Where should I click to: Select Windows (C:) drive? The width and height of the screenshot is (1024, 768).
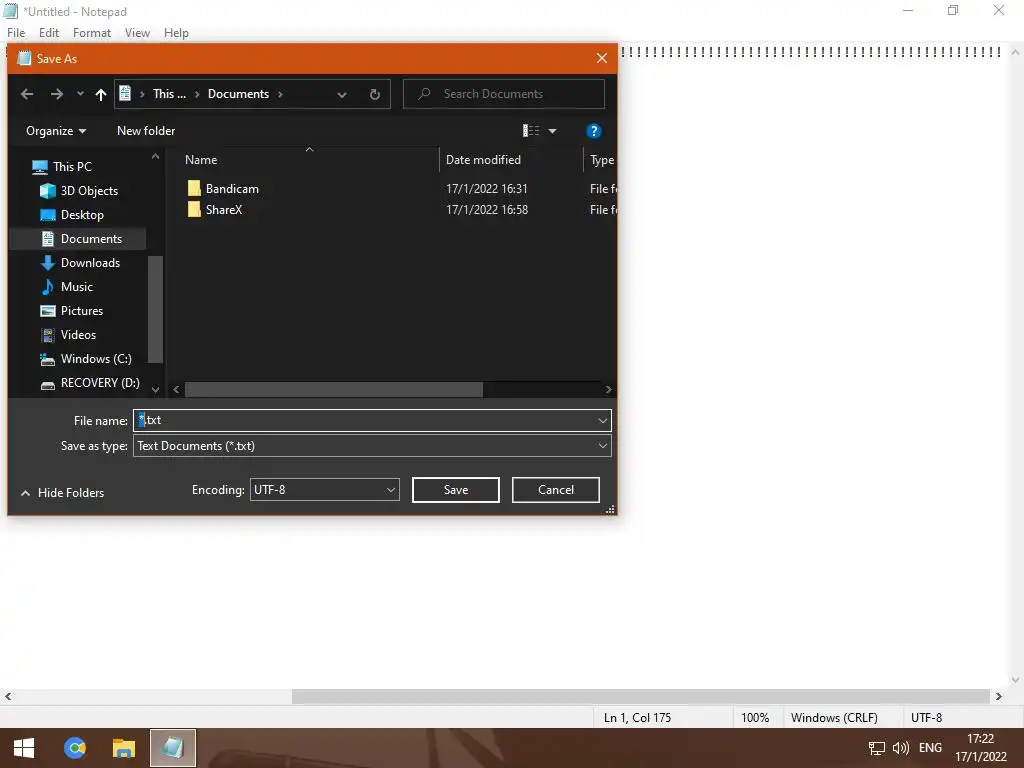coord(96,359)
